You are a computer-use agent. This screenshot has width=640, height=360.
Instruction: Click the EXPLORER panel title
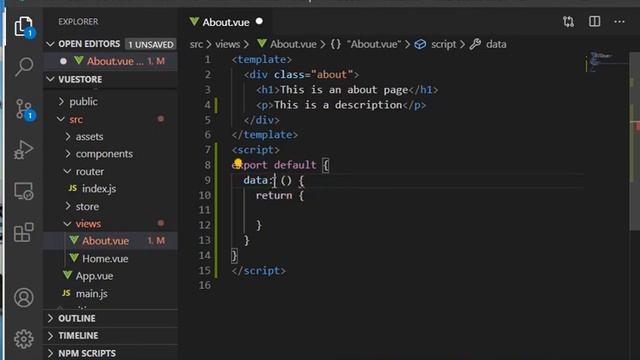click(x=78, y=22)
